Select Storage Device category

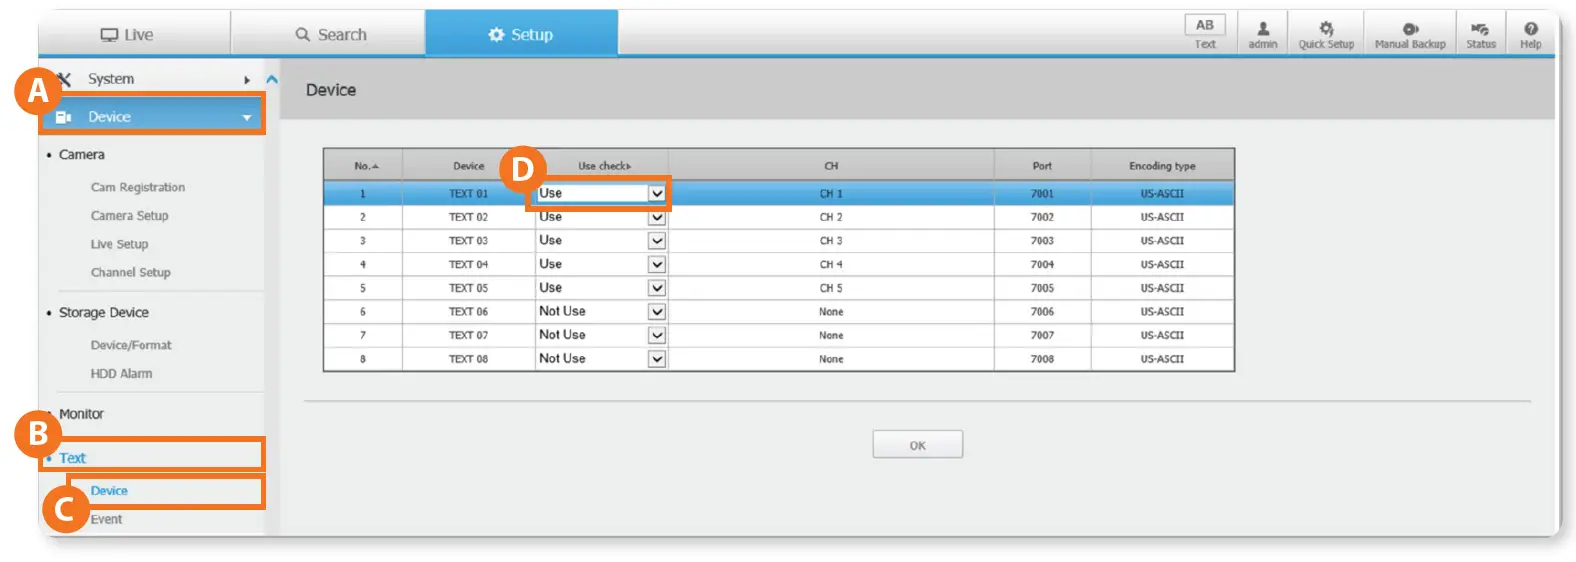(x=103, y=313)
